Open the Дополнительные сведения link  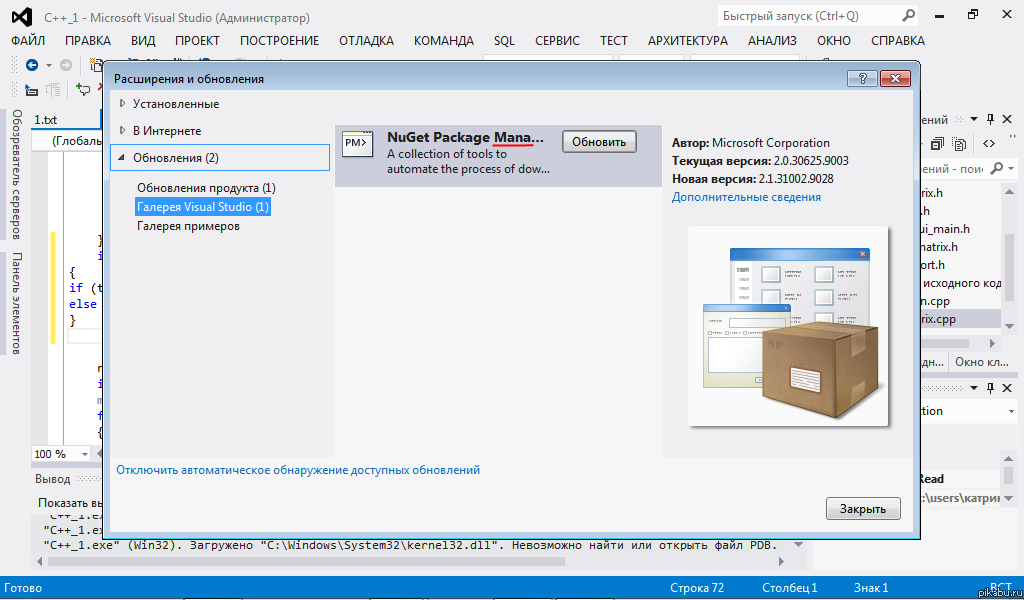pyautogui.click(x=746, y=197)
